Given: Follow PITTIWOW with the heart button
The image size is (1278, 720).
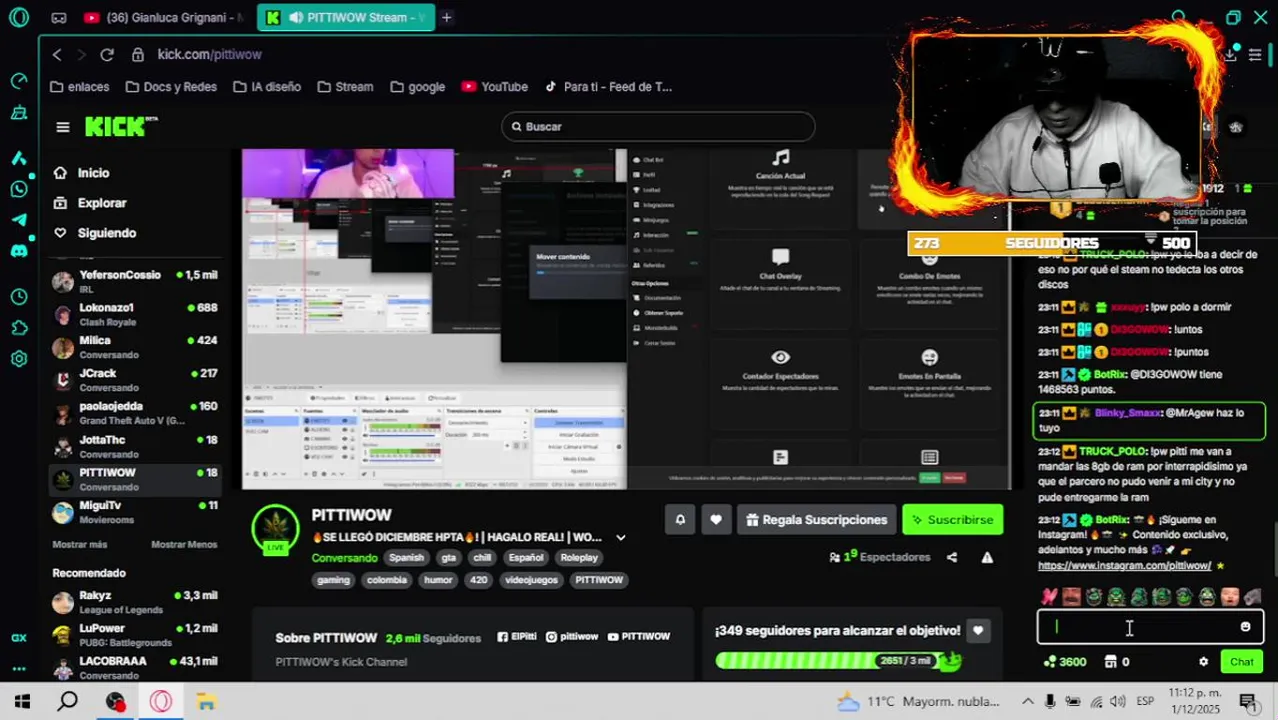Looking at the screenshot, I should click(x=716, y=520).
